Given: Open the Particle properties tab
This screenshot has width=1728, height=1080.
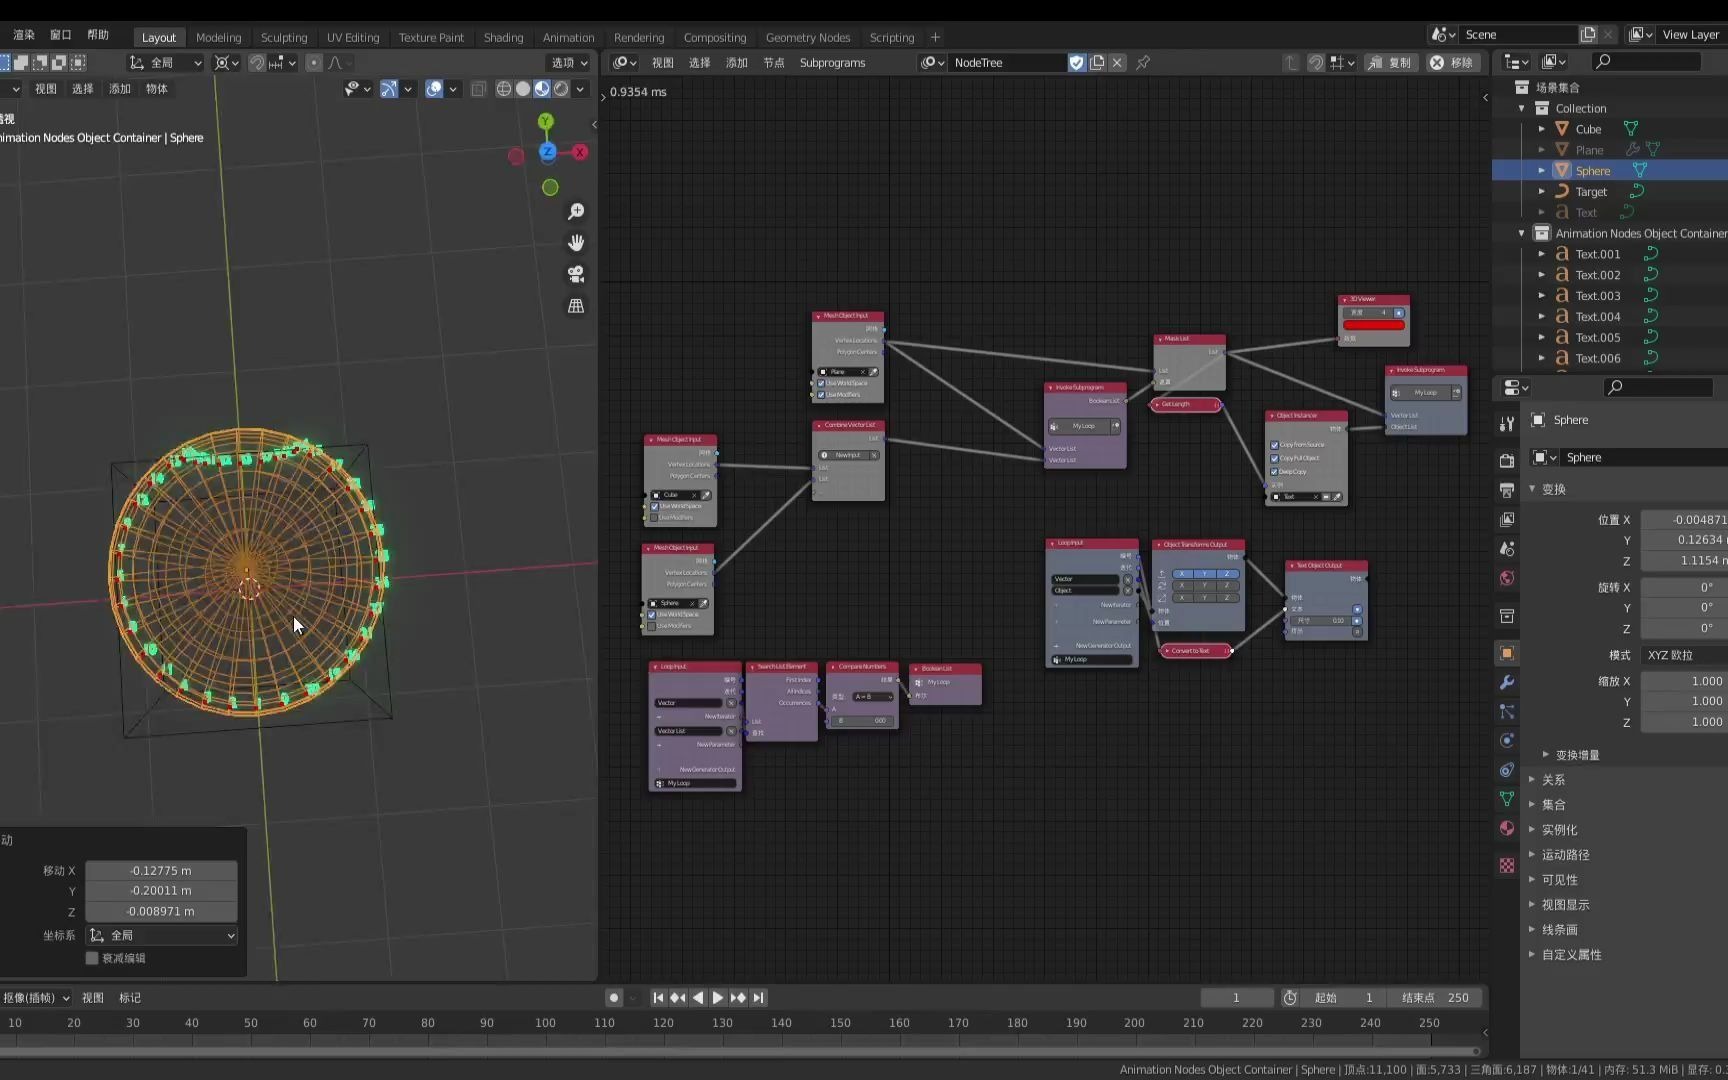Looking at the screenshot, I should 1507,712.
